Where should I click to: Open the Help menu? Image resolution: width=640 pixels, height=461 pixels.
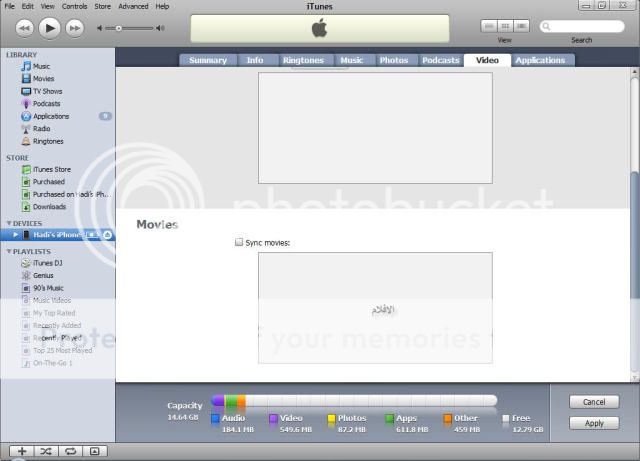[162, 7]
